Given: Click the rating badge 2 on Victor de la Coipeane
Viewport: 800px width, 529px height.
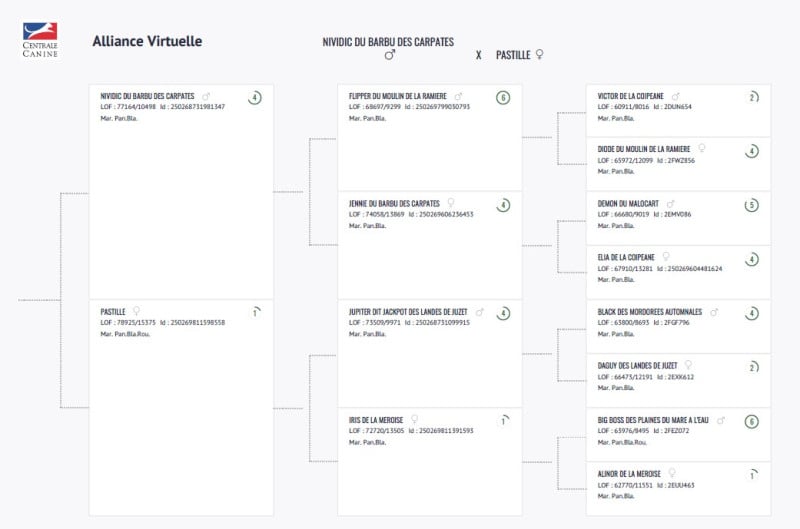Looking at the screenshot, I should tap(752, 97).
